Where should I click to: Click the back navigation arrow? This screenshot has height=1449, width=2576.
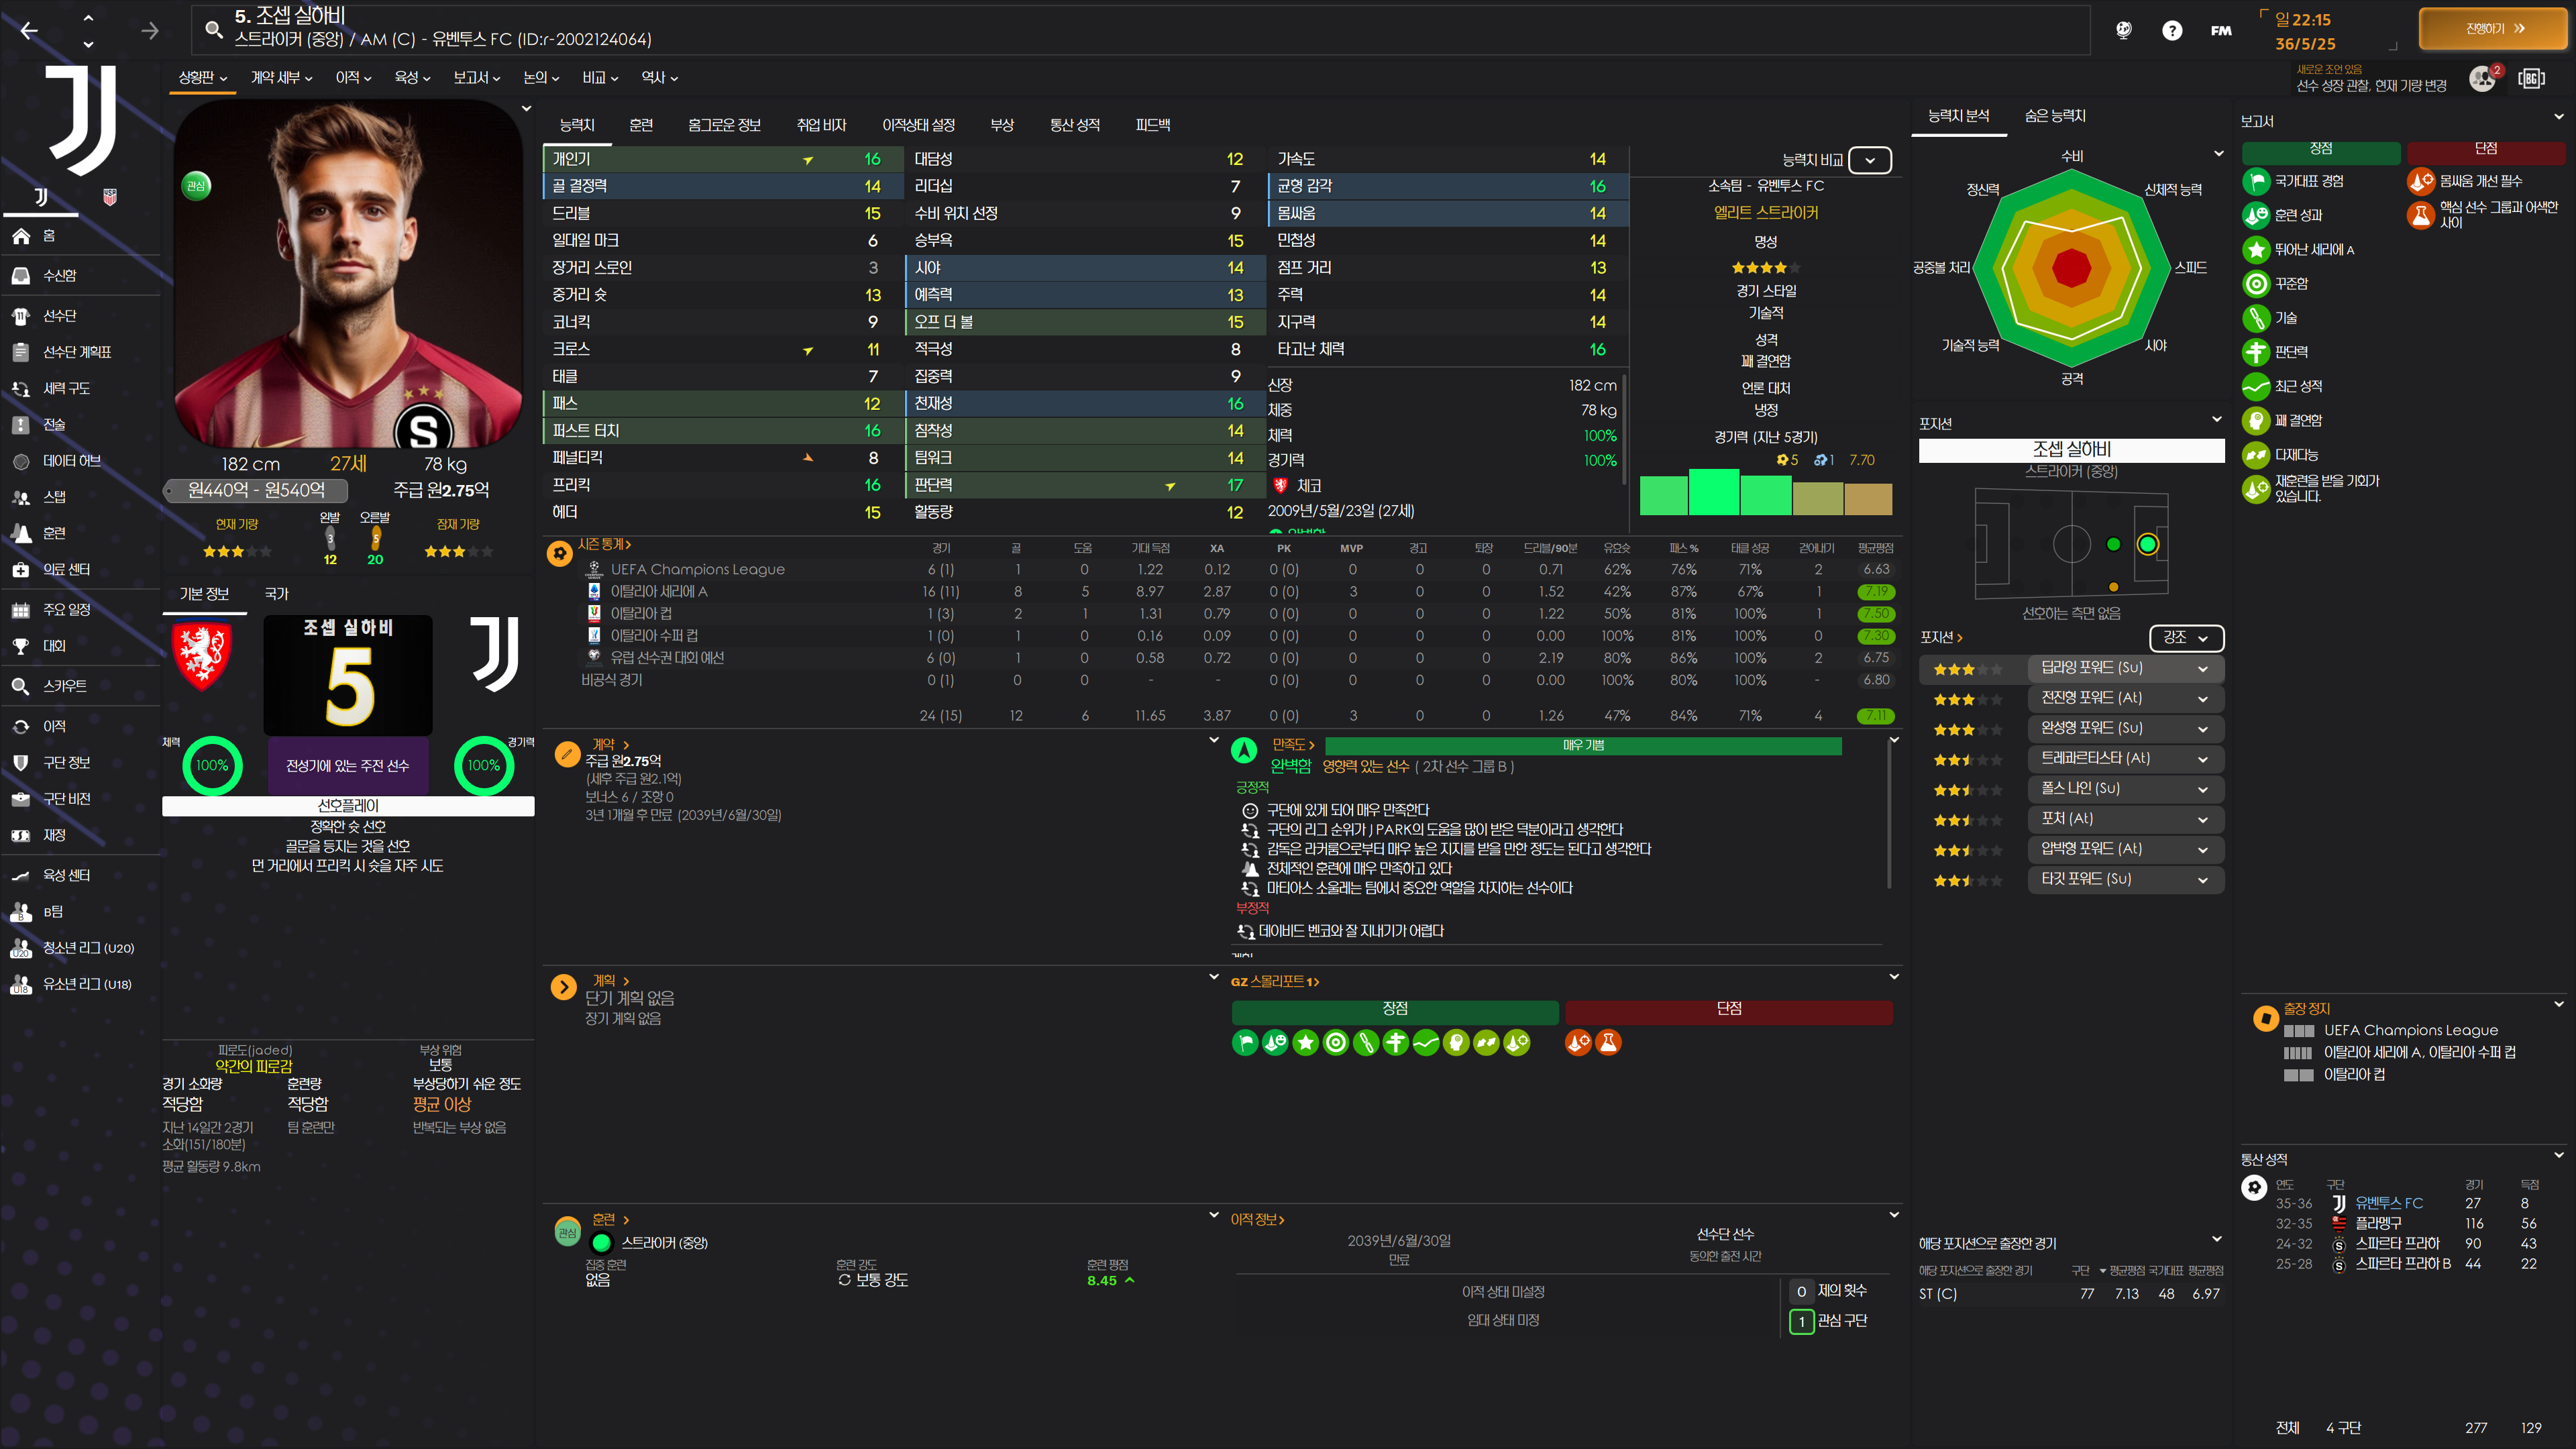coord(29,31)
